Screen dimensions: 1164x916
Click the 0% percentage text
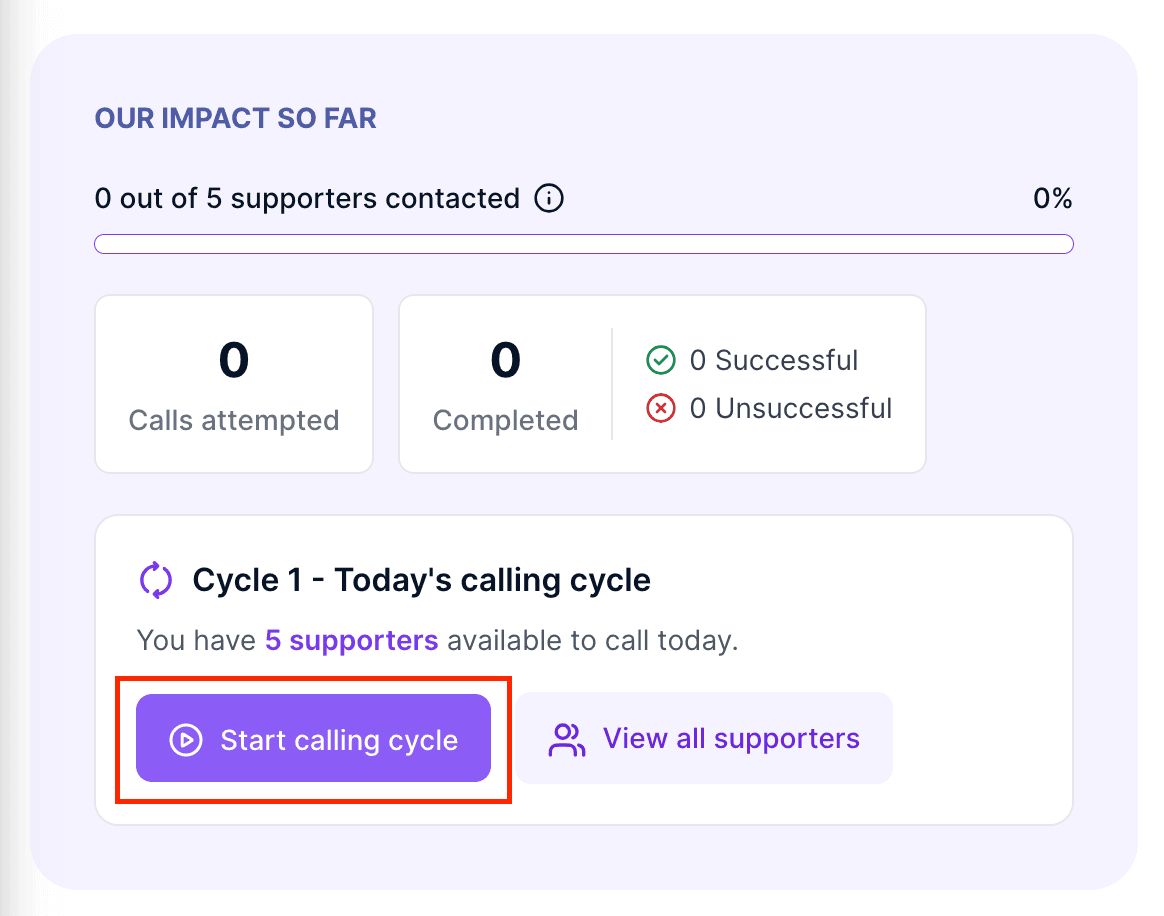pos(1053,198)
